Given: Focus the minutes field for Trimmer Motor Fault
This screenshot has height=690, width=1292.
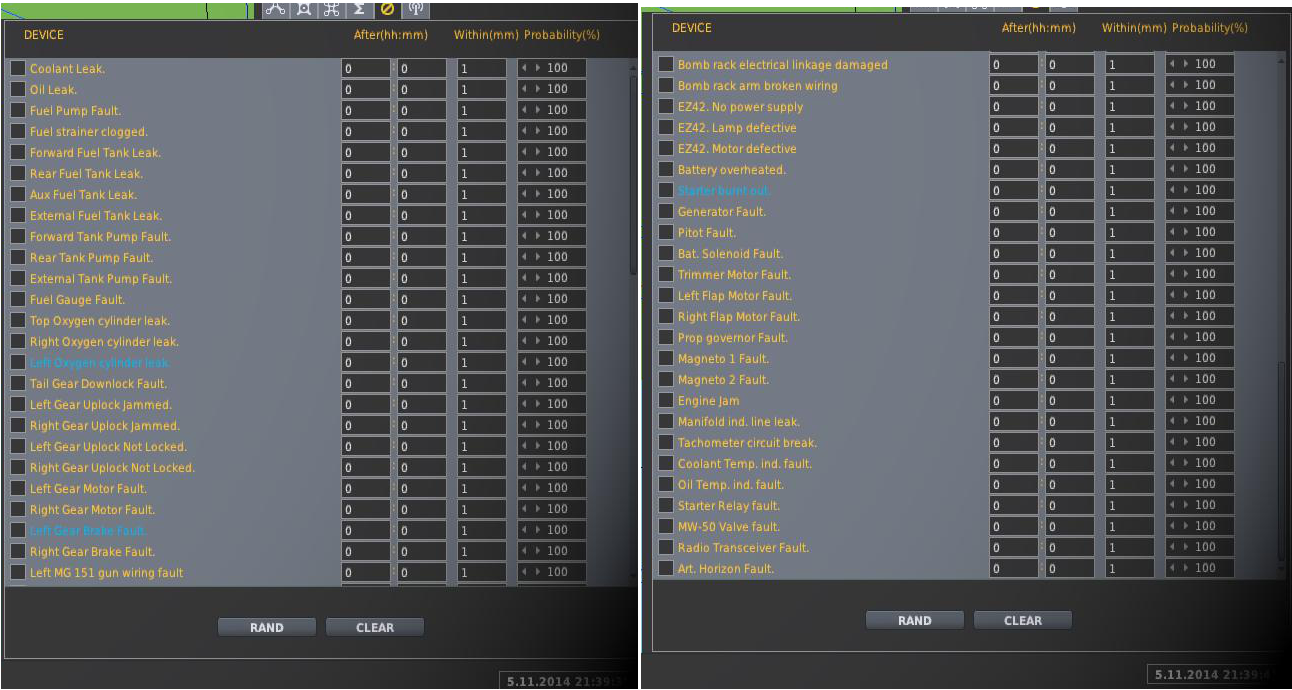Looking at the screenshot, I should point(1070,274).
